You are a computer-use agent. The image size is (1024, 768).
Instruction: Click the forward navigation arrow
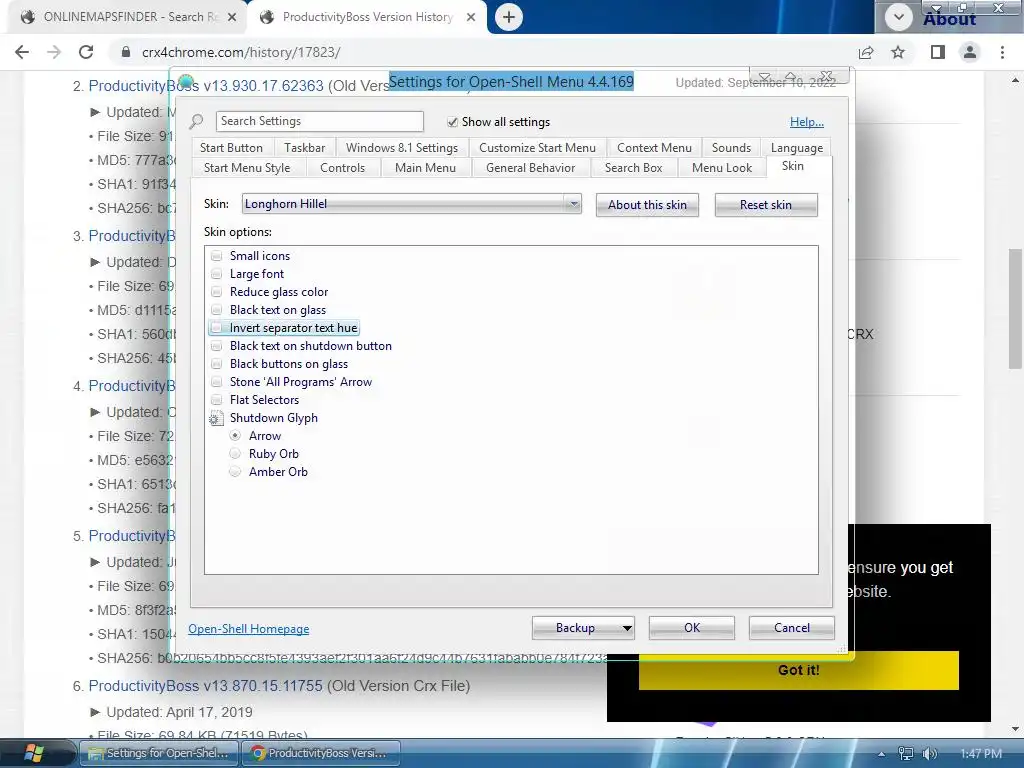(54, 52)
